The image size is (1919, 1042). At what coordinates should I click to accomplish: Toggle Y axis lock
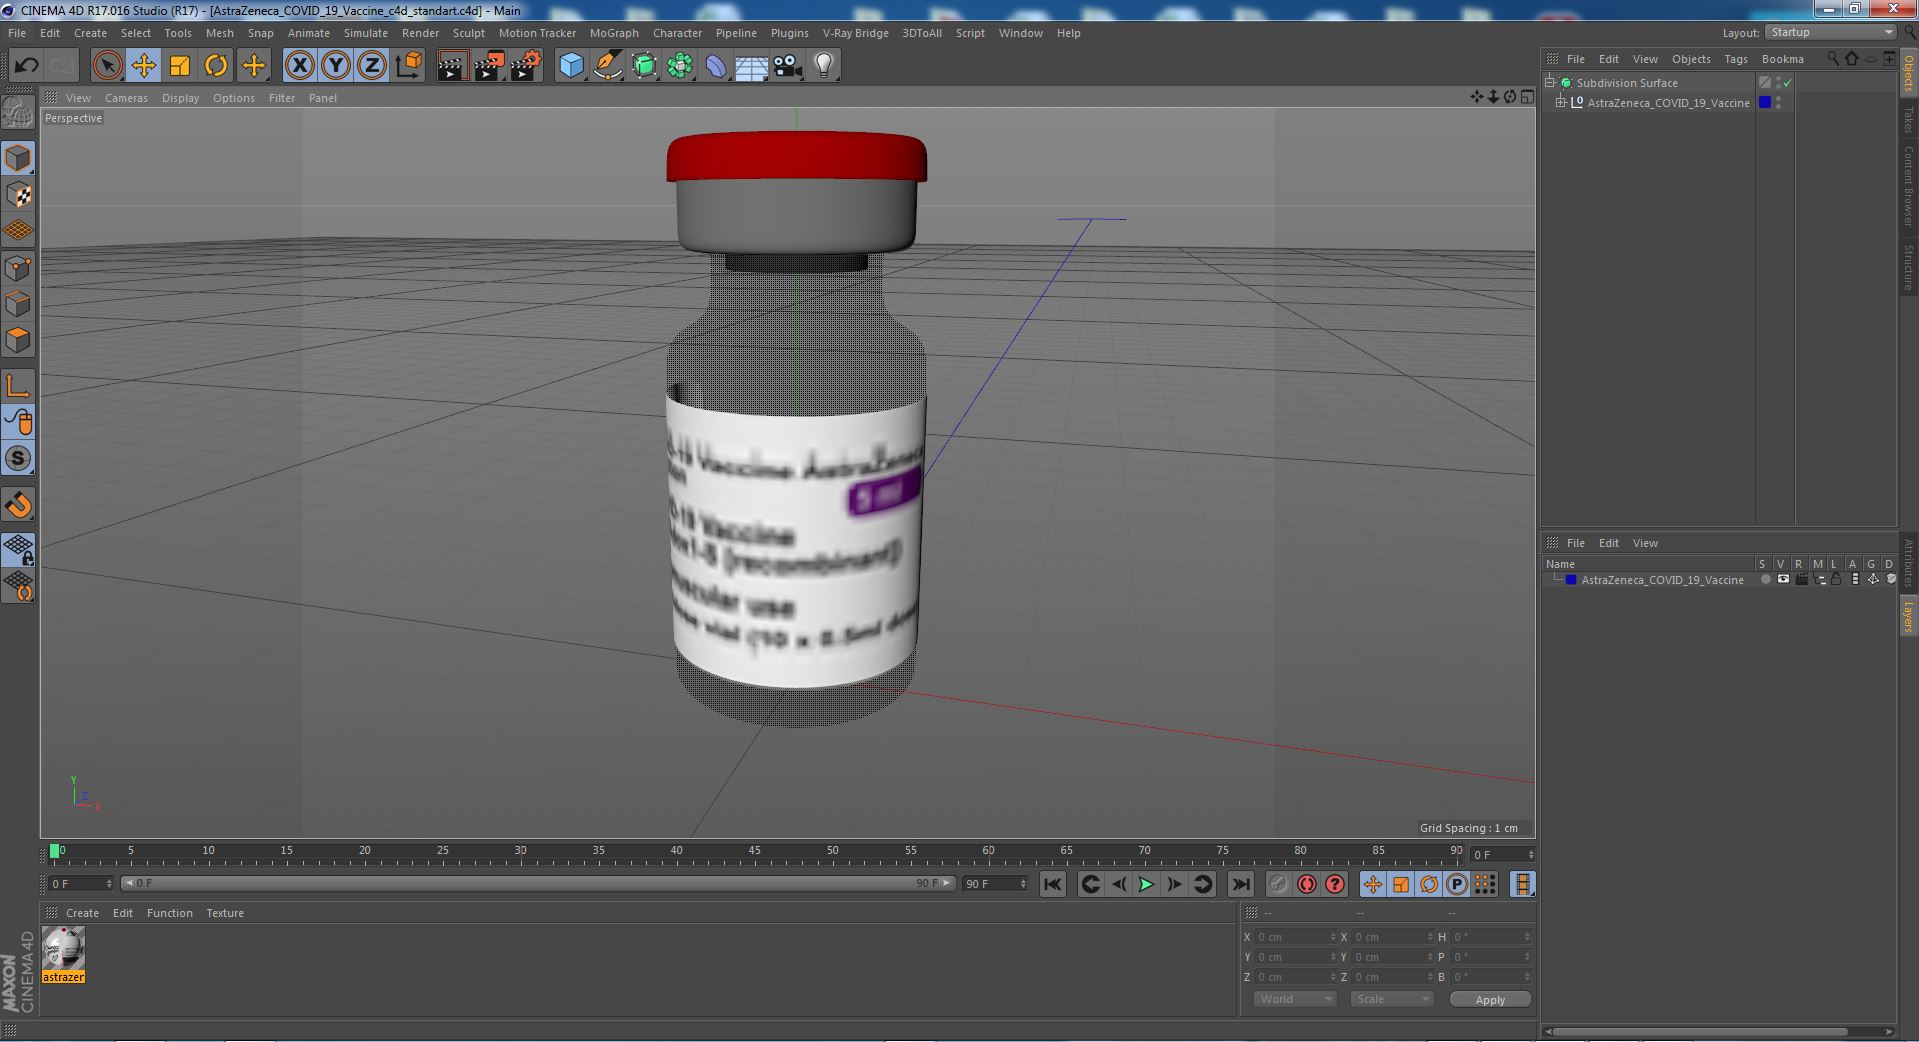pos(336,66)
